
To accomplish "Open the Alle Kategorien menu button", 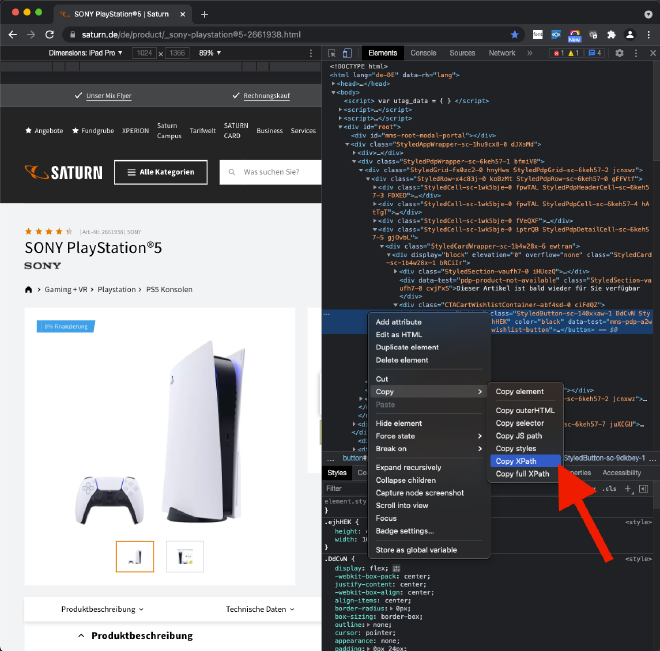I will tap(160, 172).
